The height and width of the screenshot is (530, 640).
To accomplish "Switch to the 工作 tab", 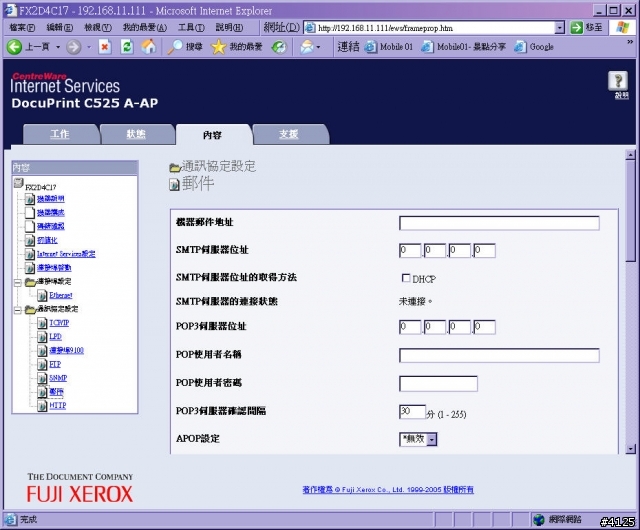I will pyautogui.click(x=60, y=134).
